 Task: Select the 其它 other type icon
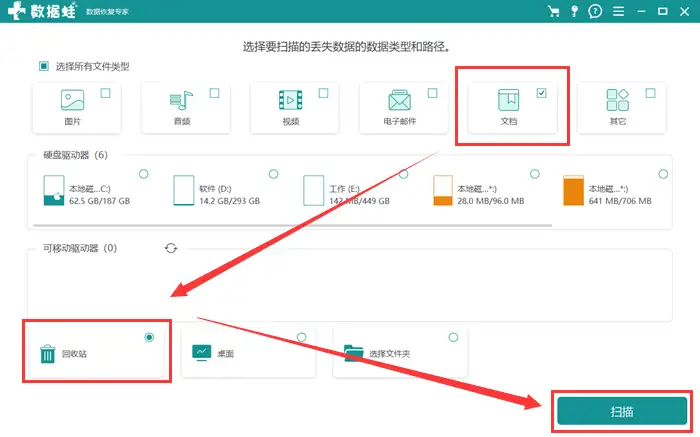[618, 100]
